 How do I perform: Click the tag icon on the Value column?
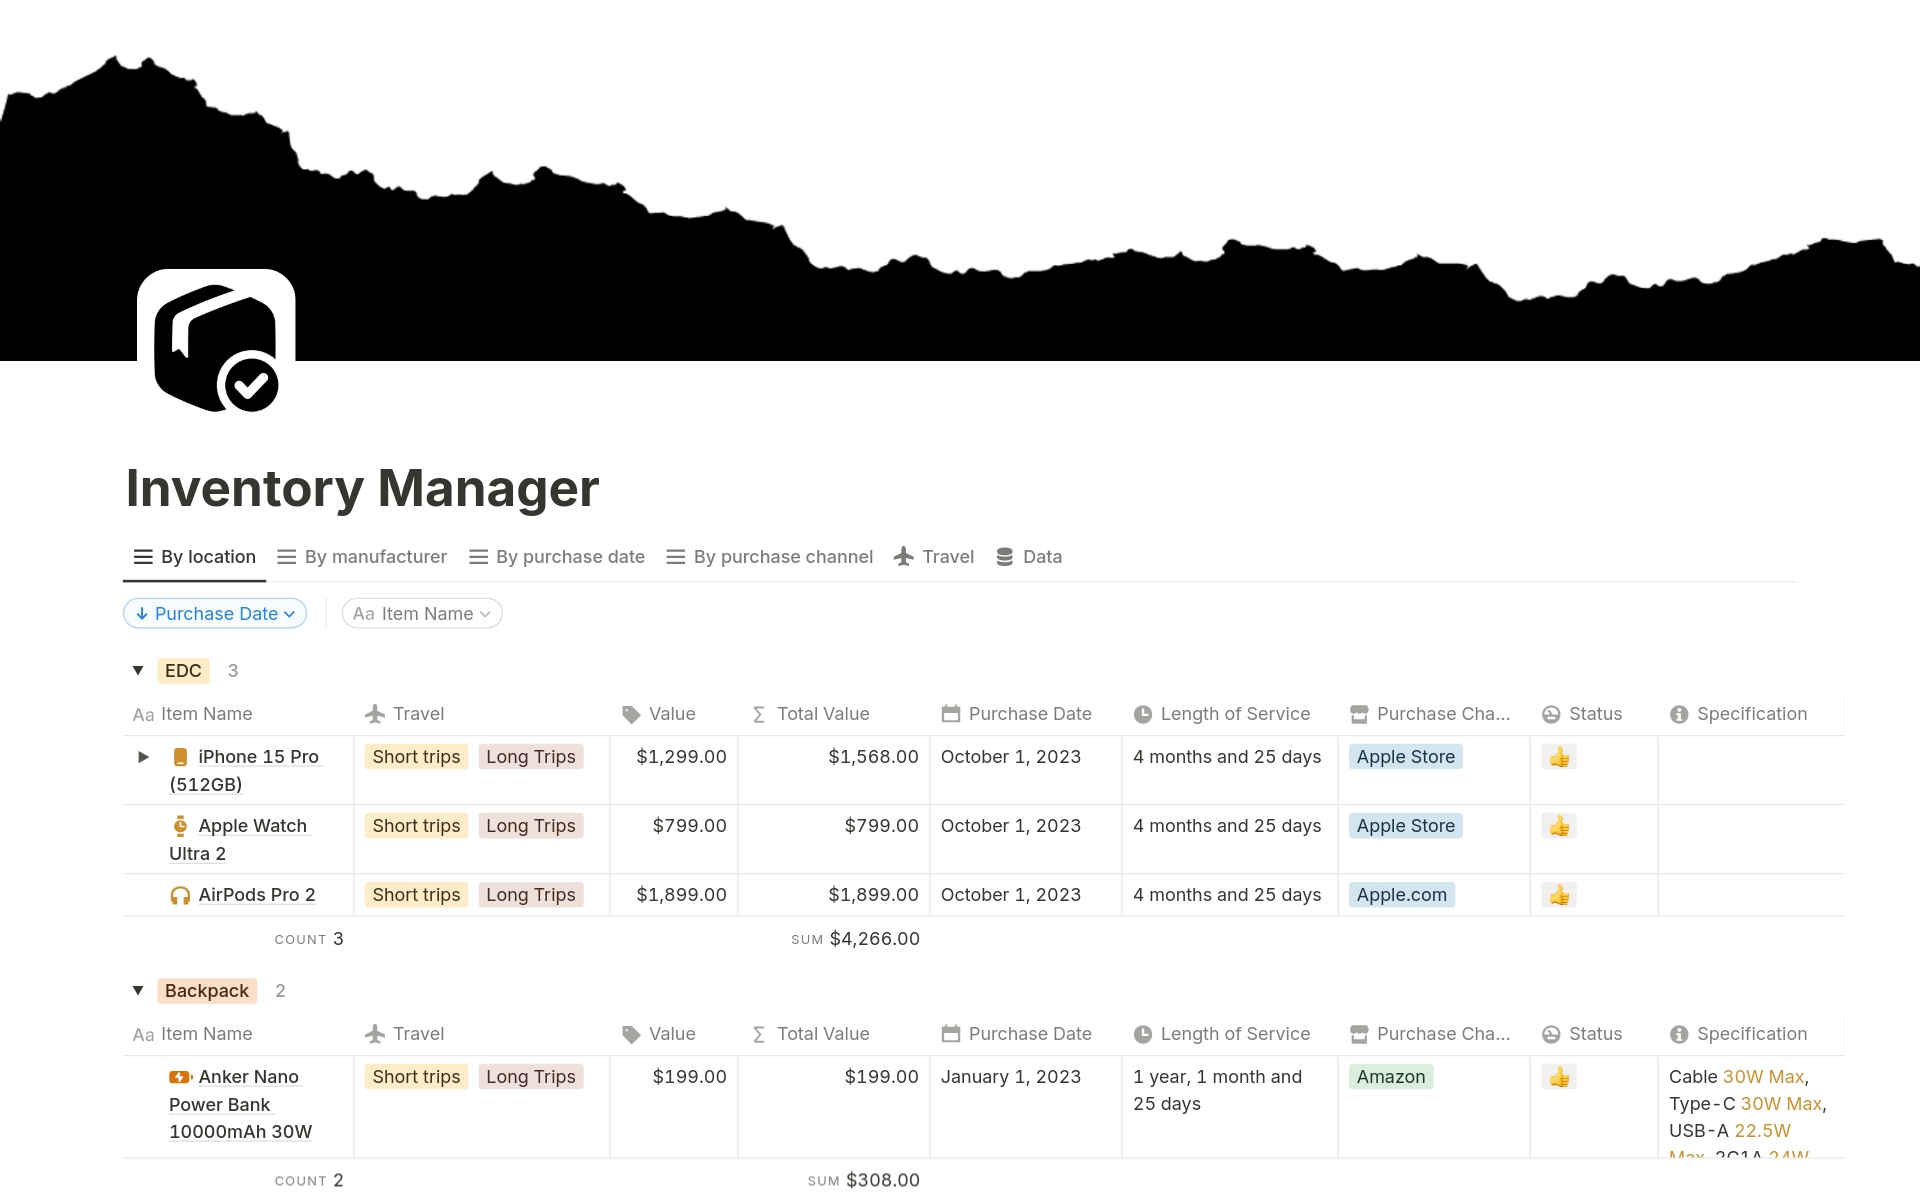pyautogui.click(x=631, y=714)
